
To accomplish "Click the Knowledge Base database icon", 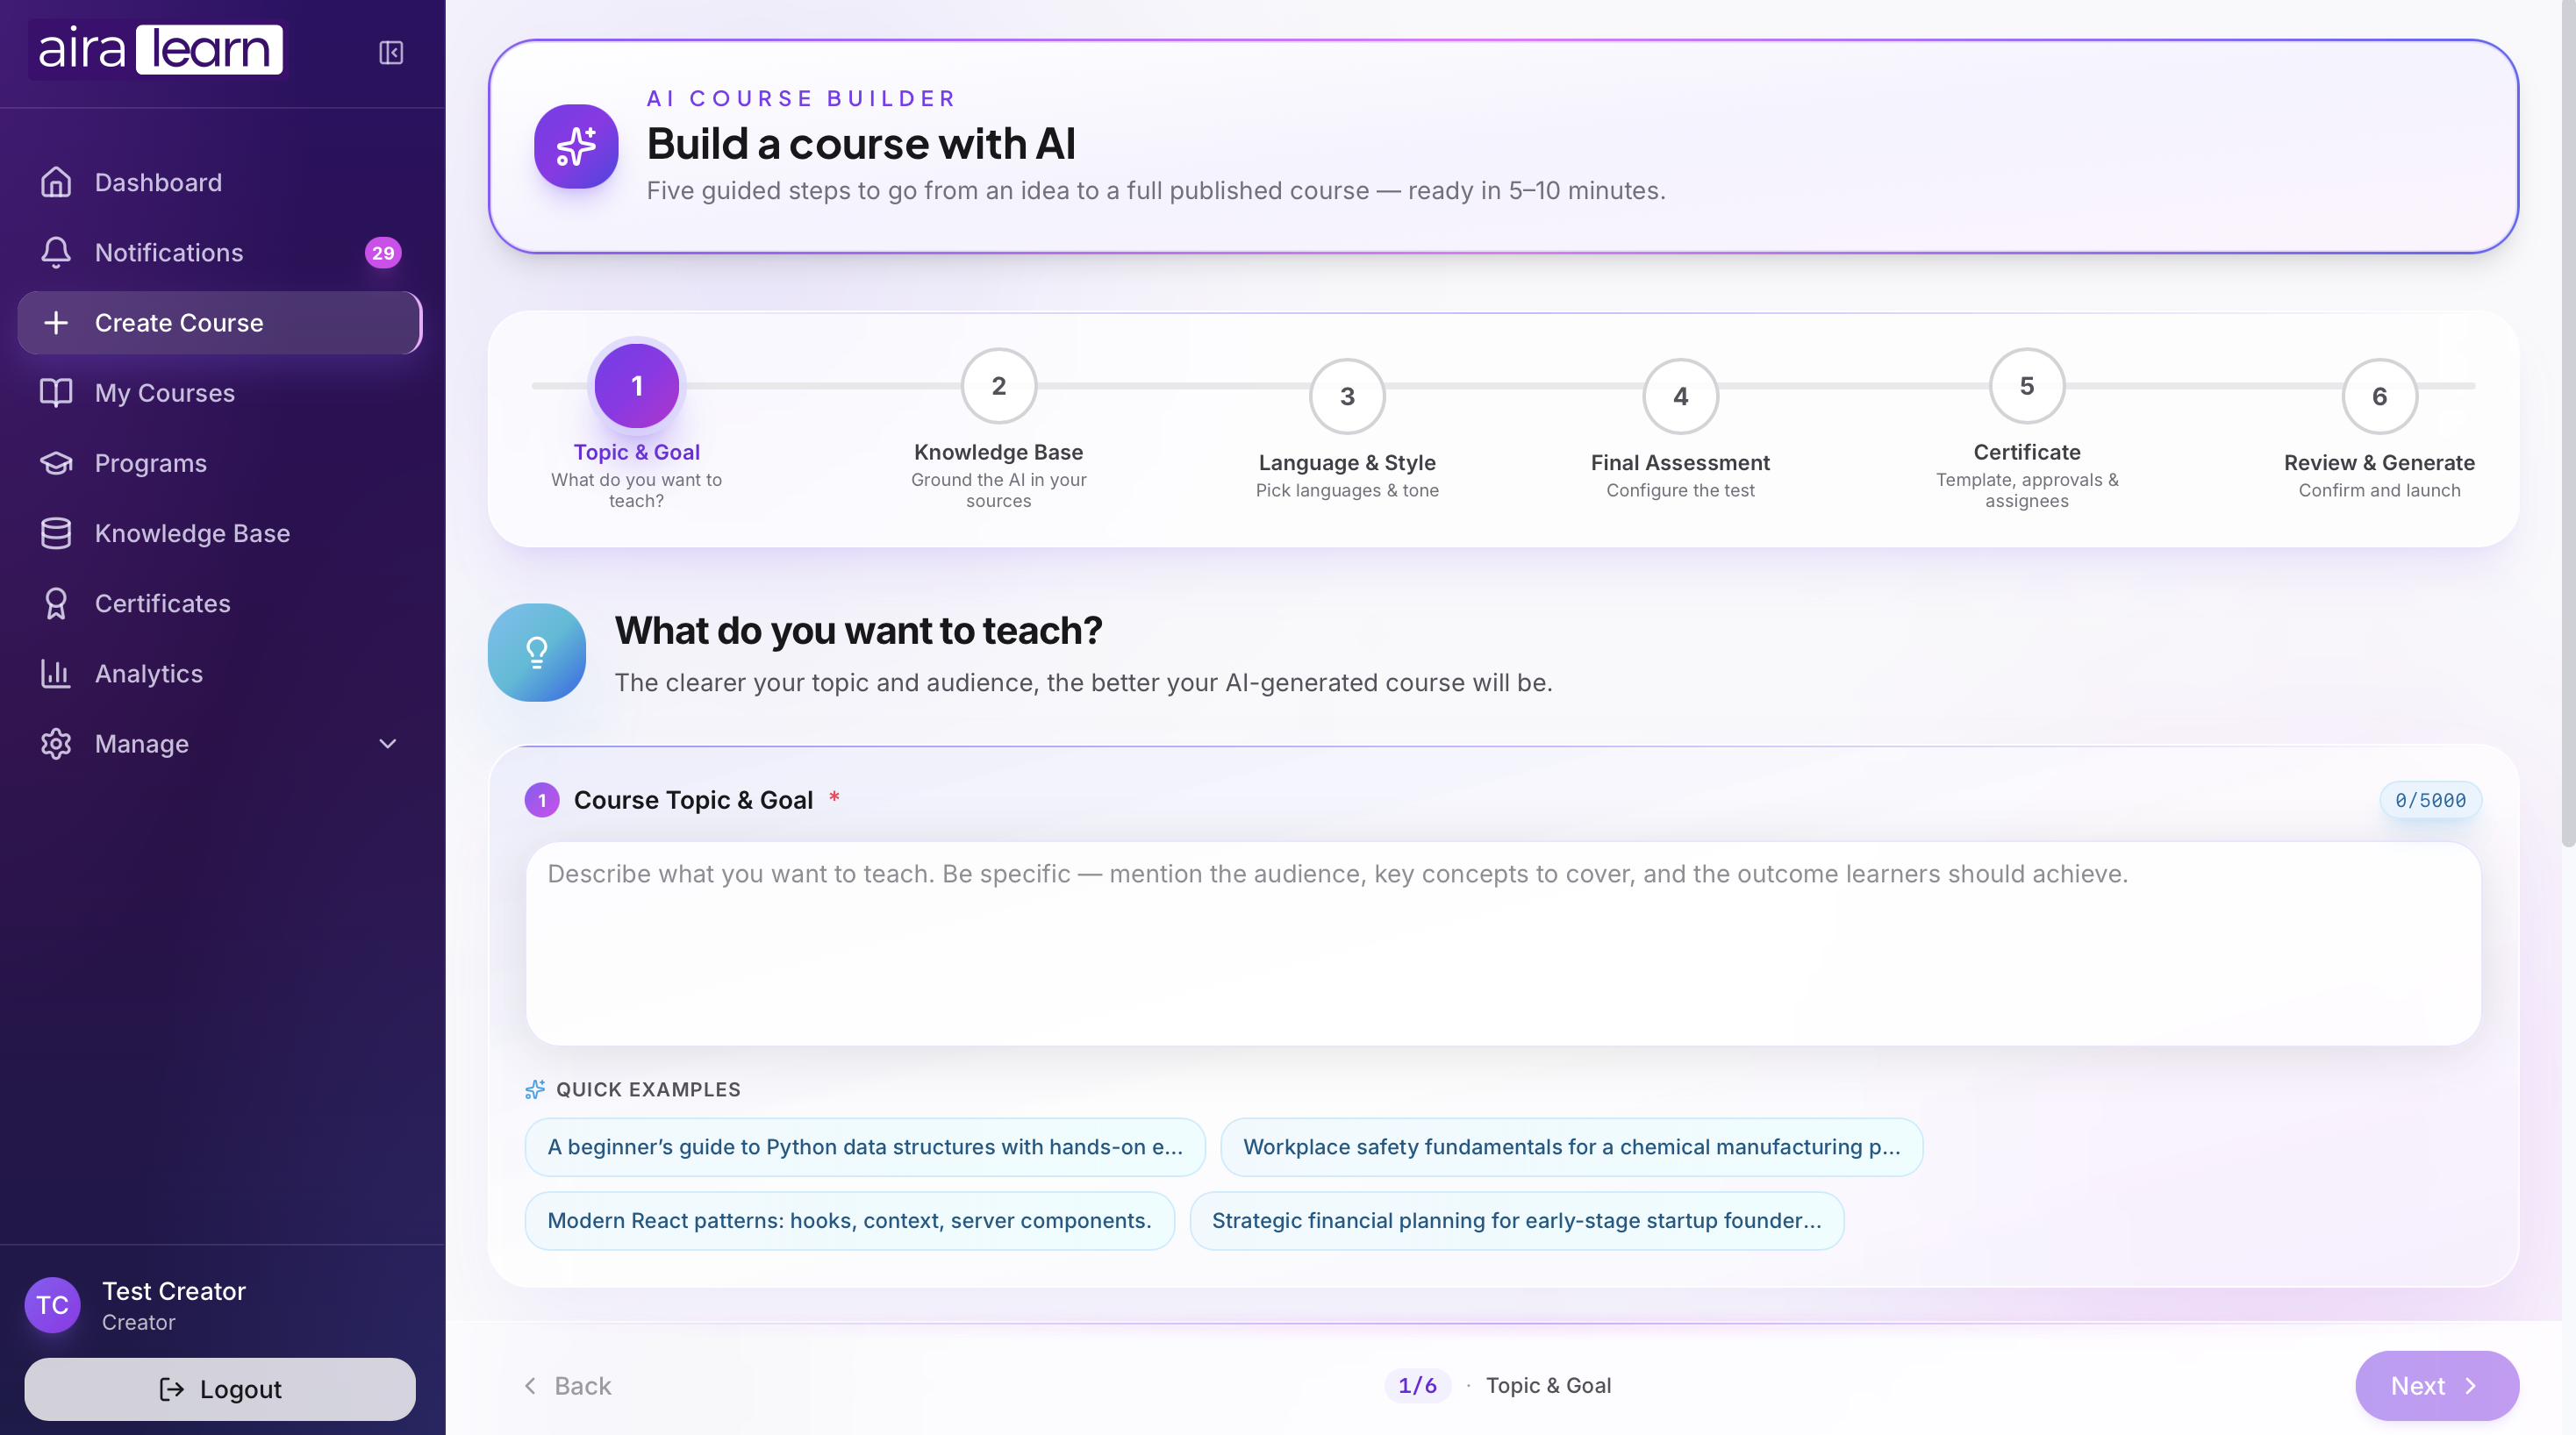I will 56,533.
